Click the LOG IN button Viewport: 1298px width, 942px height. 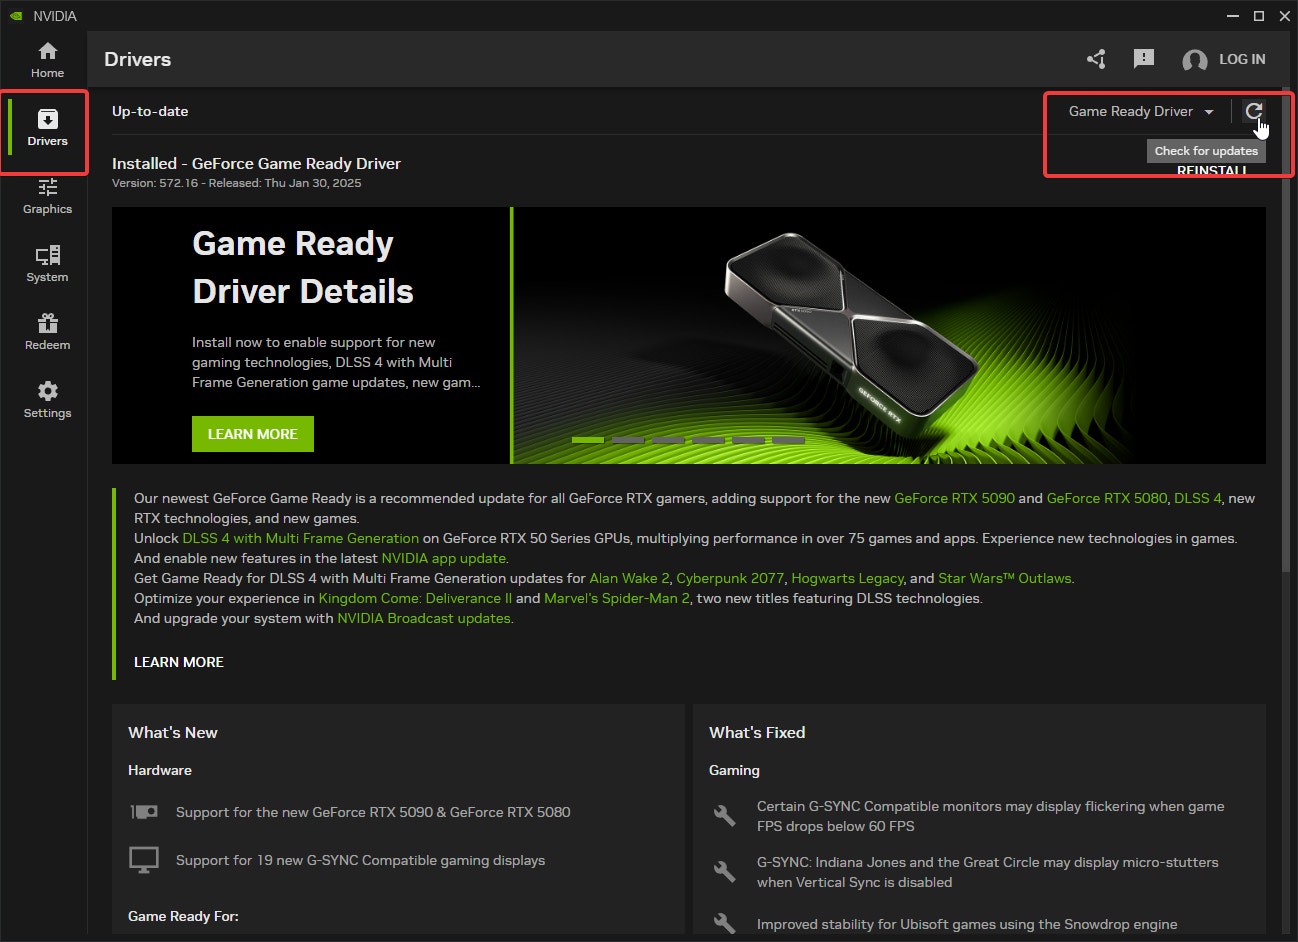pos(1224,59)
